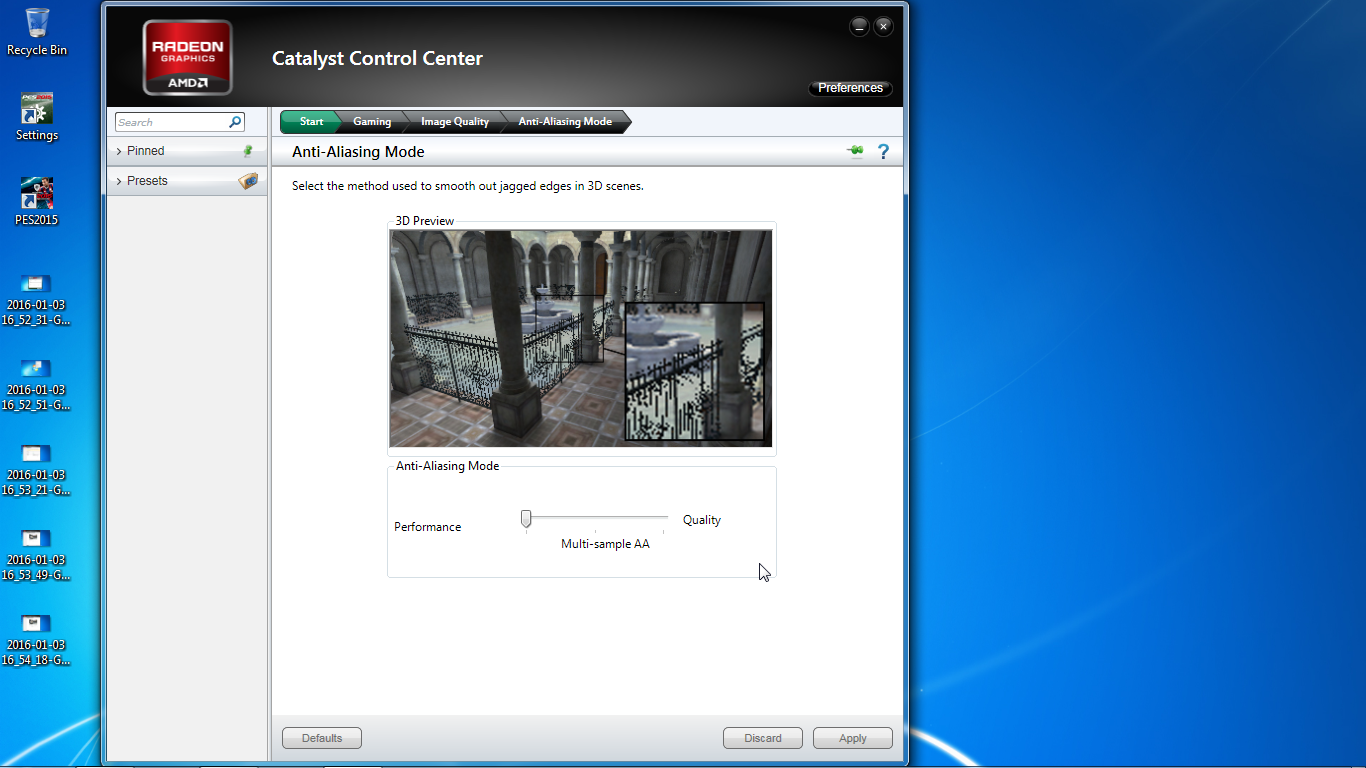Select the 2016-01-03 16_52_31 desktop file
This screenshot has width=1366, height=768.
click(37, 301)
